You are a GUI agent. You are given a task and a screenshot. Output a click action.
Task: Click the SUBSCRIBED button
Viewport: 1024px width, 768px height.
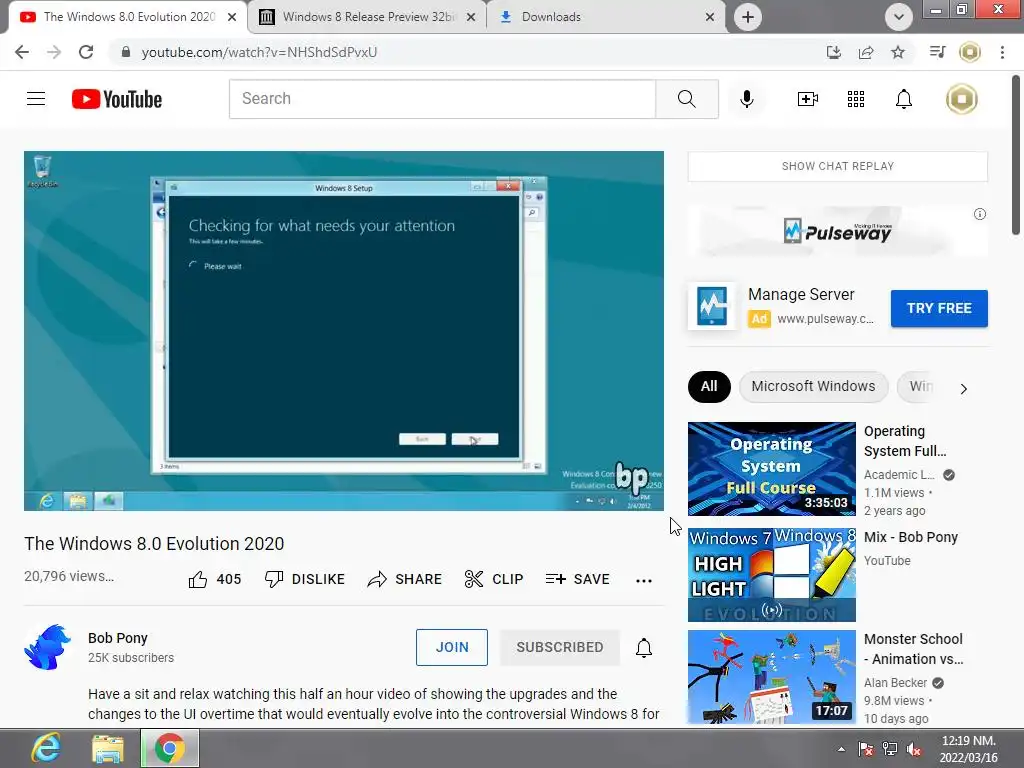point(560,647)
